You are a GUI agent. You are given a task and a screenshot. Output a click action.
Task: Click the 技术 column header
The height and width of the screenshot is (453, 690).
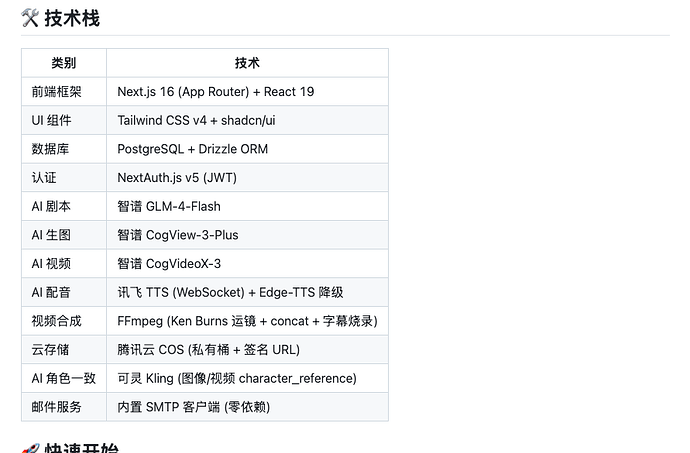click(247, 63)
